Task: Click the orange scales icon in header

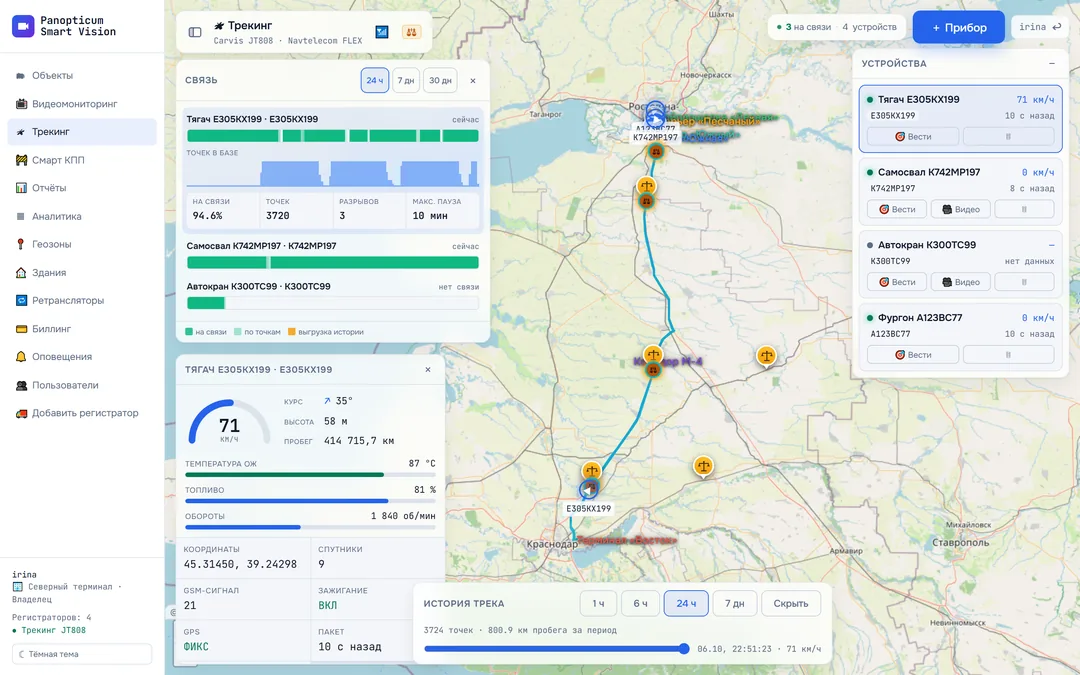Action: (411, 32)
